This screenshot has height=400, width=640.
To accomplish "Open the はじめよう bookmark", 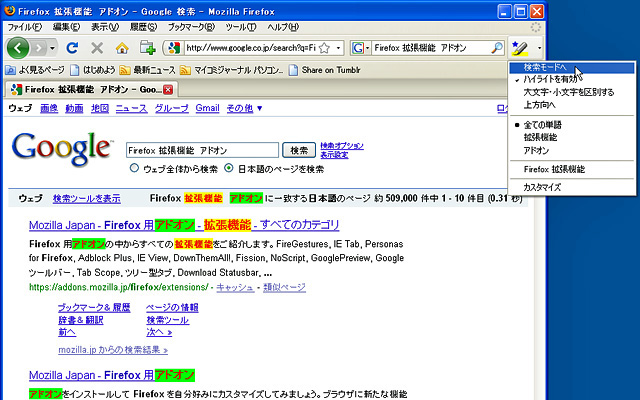I will click(93, 70).
